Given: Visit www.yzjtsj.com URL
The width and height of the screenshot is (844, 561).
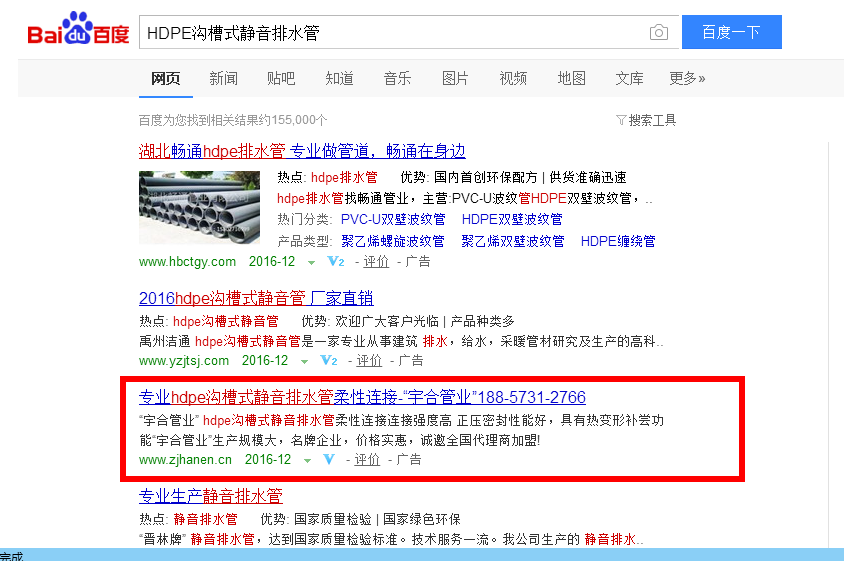Looking at the screenshot, I should pos(184,361).
